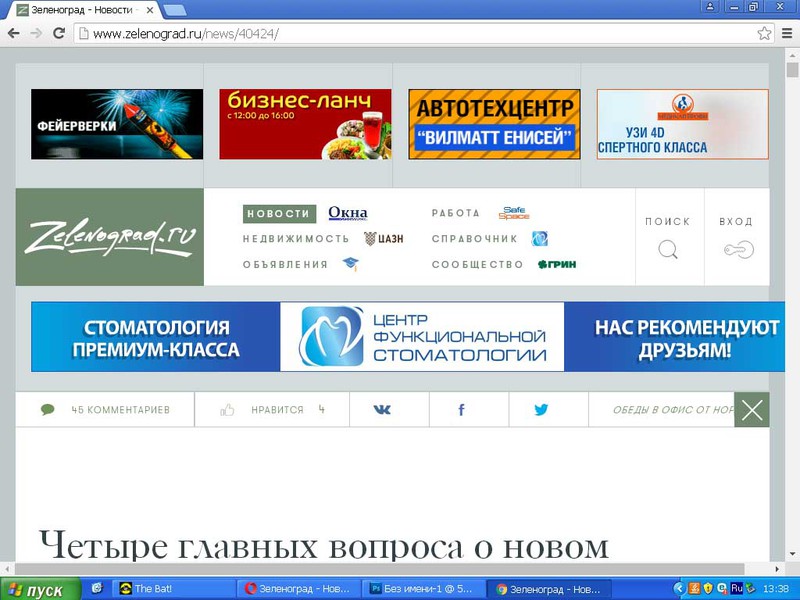
Task: Open the НОВОСТИ section
Action: tap(279, 214)
